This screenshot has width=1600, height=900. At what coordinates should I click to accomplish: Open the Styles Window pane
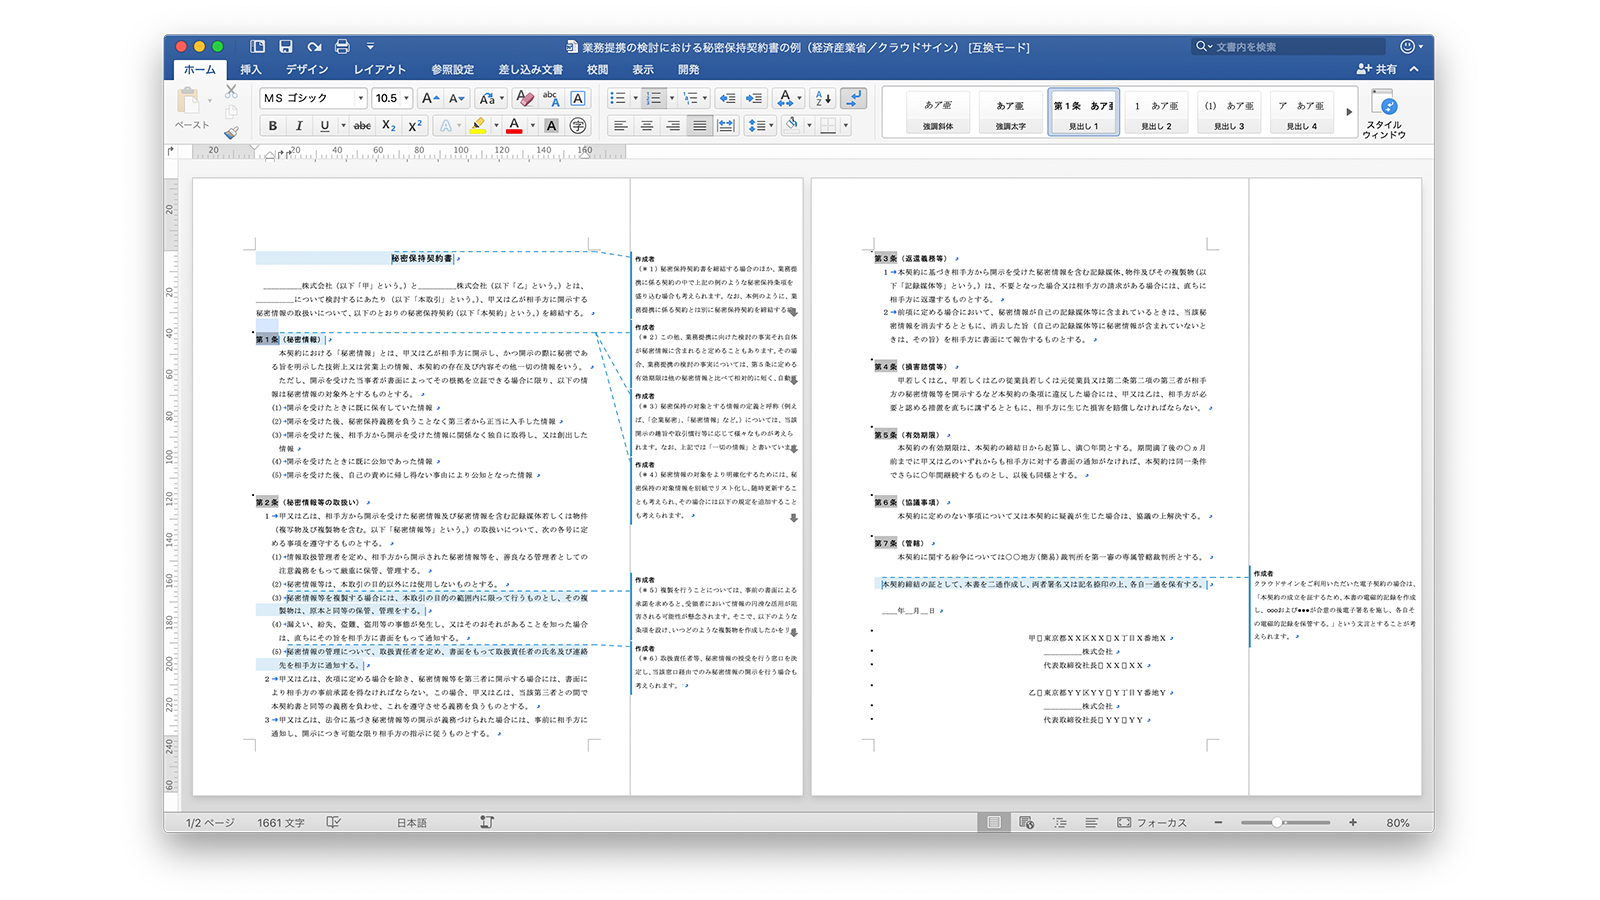tap(1384, 114)
